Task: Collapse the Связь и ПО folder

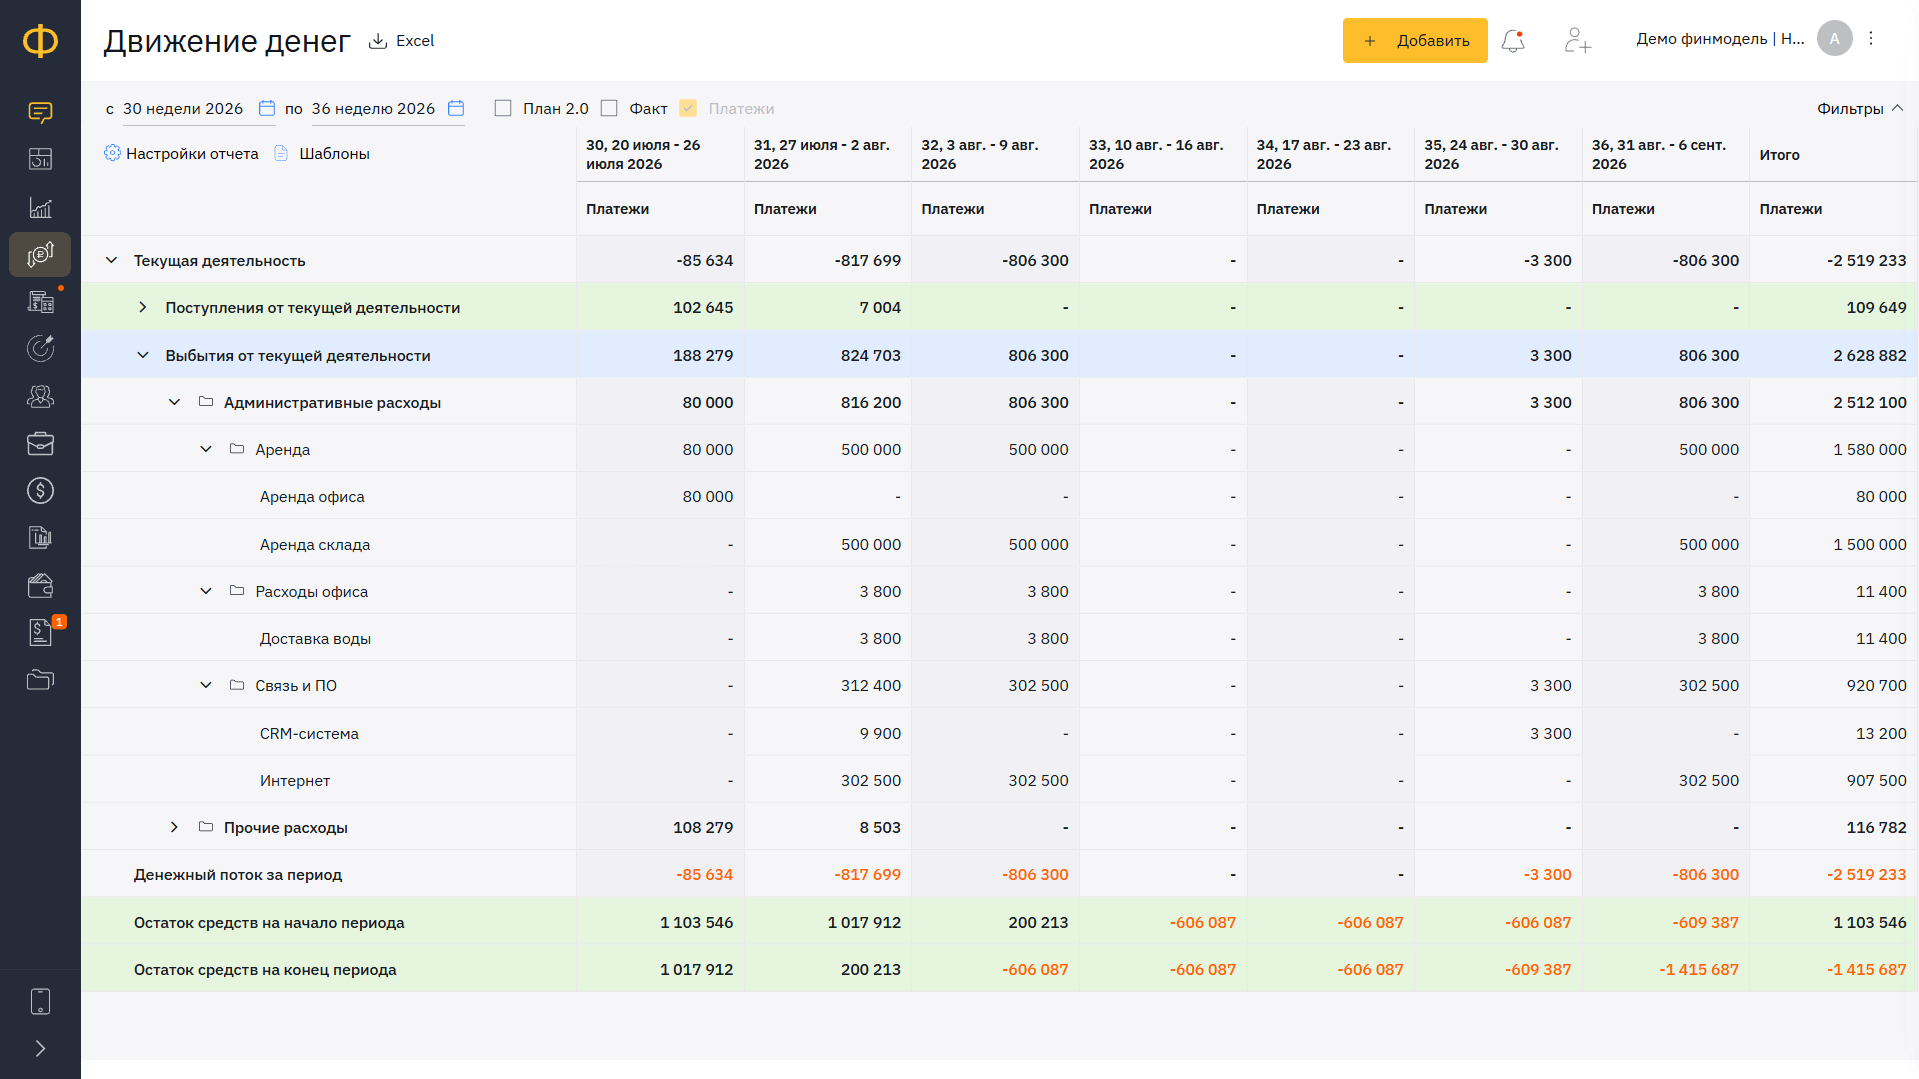Action: tap(206, 685)
